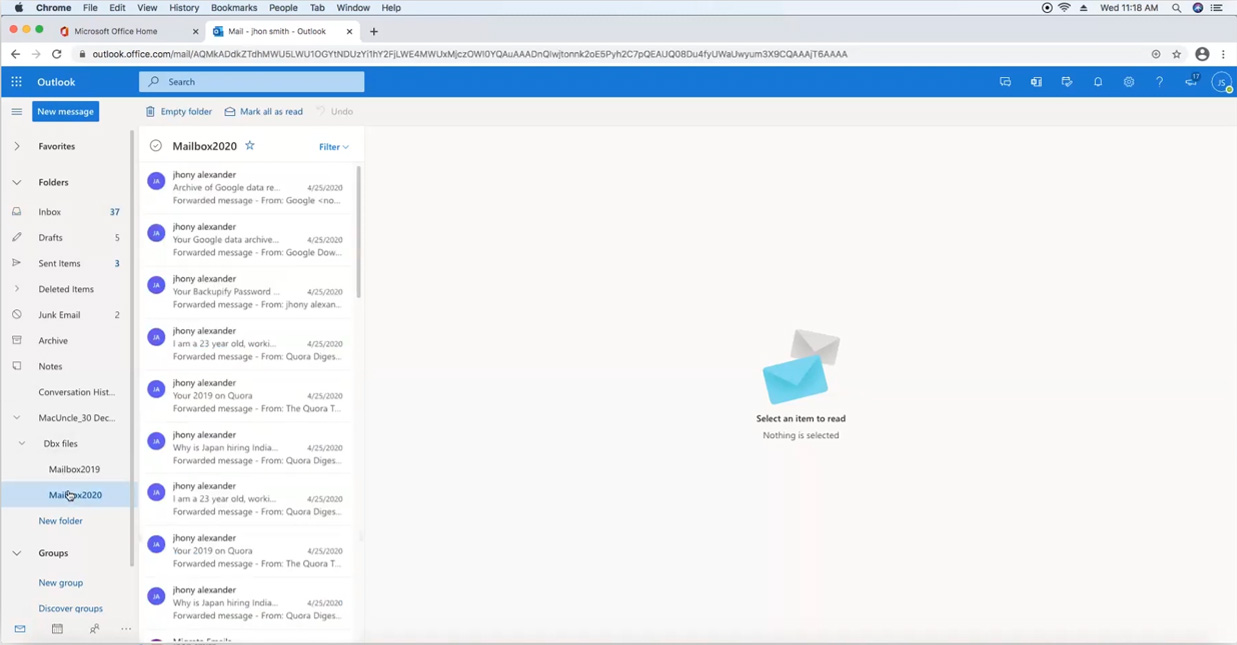Screen dimensions: 1237x645
Task: Open the JS profile avatar
Action: (x=1221, y=82)
